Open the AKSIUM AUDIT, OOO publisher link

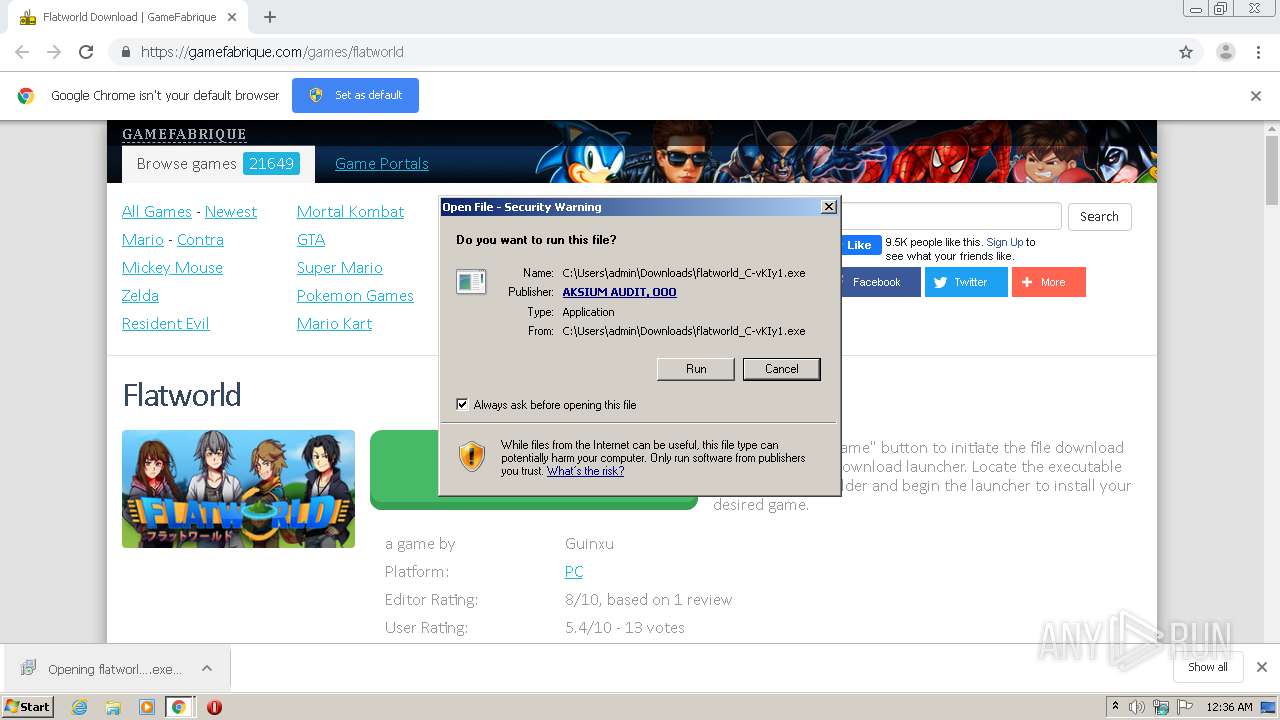(x=619, y=292)
